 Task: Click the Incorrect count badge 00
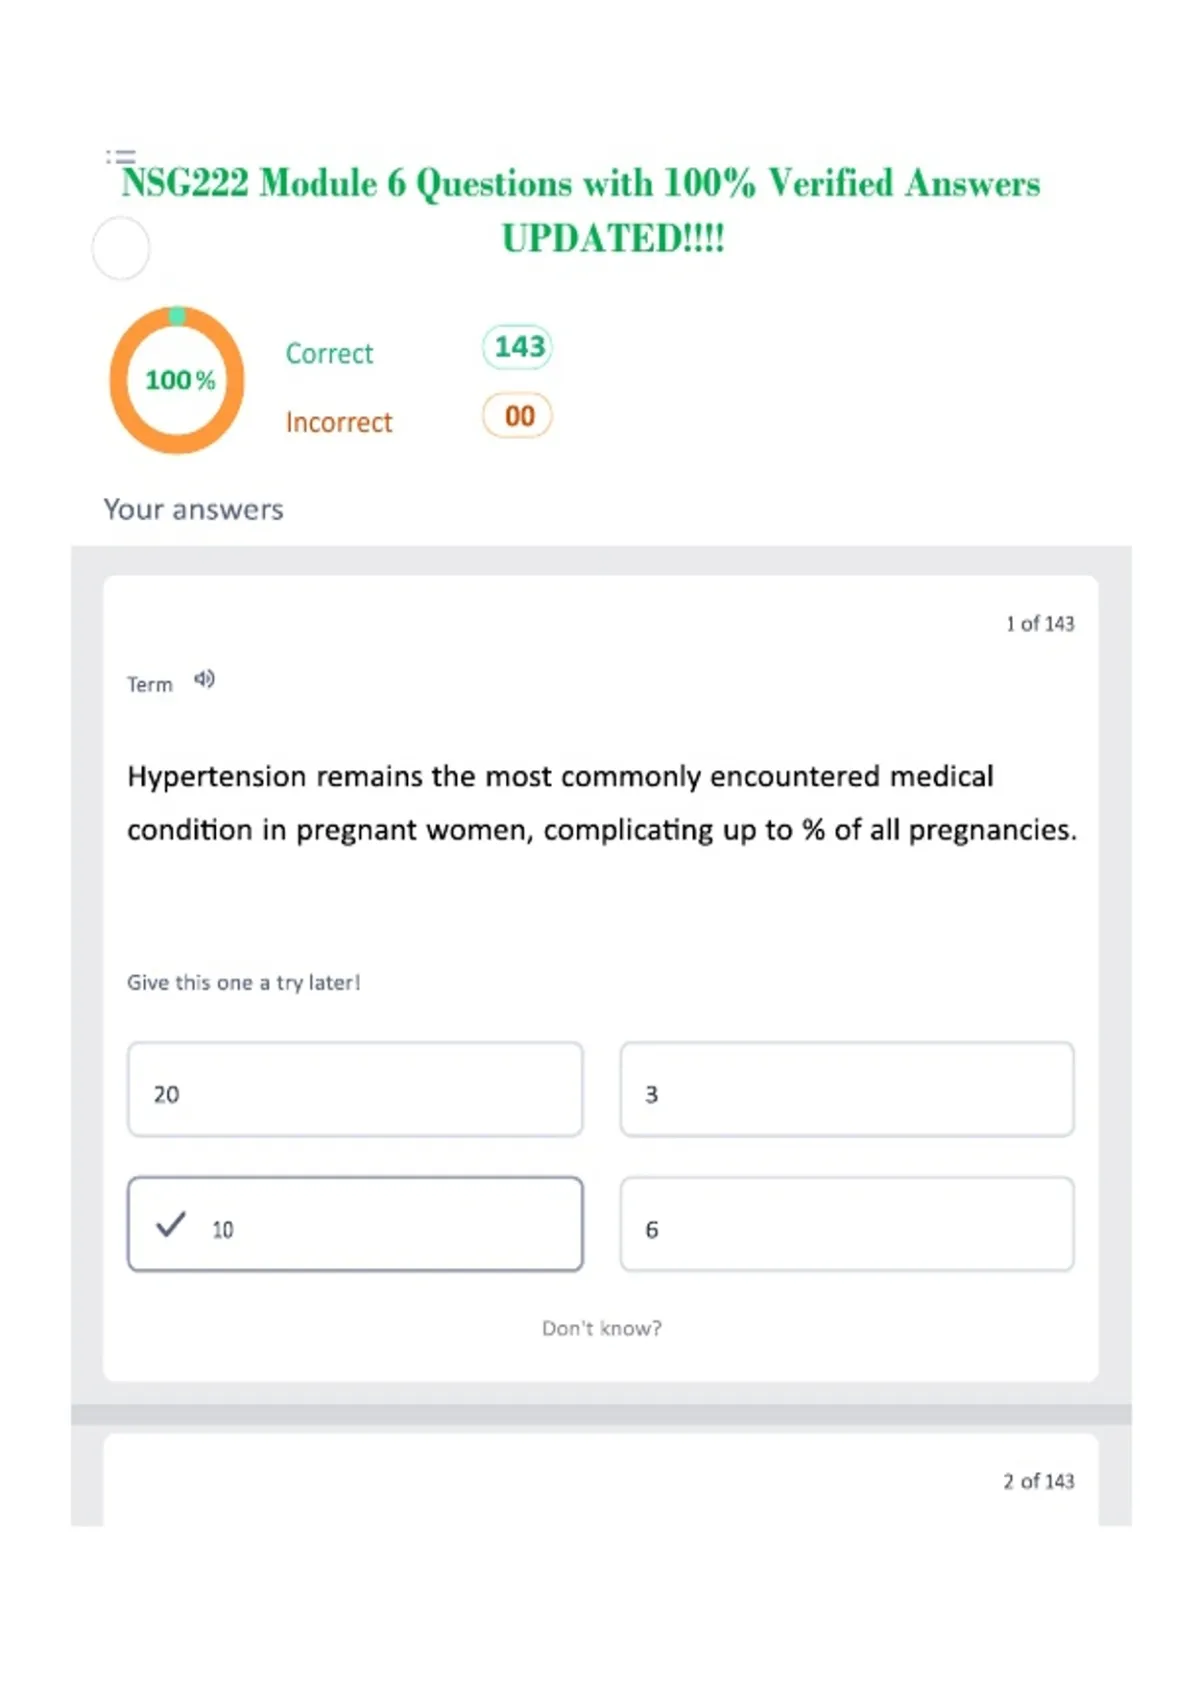518,416
